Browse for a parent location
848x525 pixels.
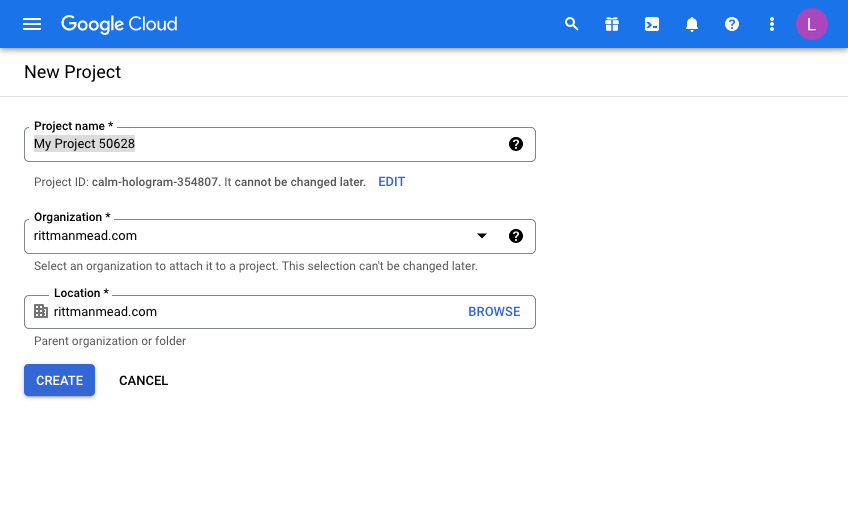pyautogui.click(x=494, y=311)
